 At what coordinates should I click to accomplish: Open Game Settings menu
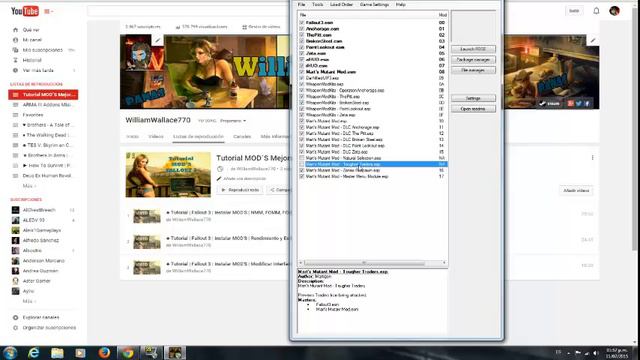coord(374,4)
